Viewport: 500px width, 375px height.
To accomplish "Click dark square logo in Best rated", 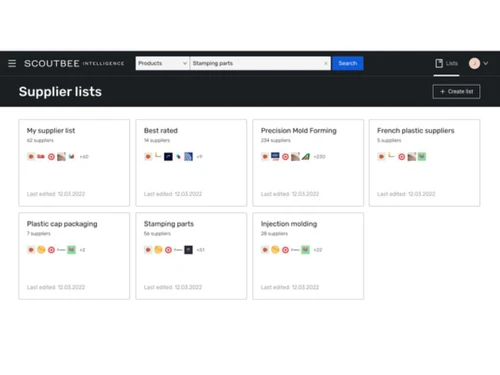I will (168, 156).
